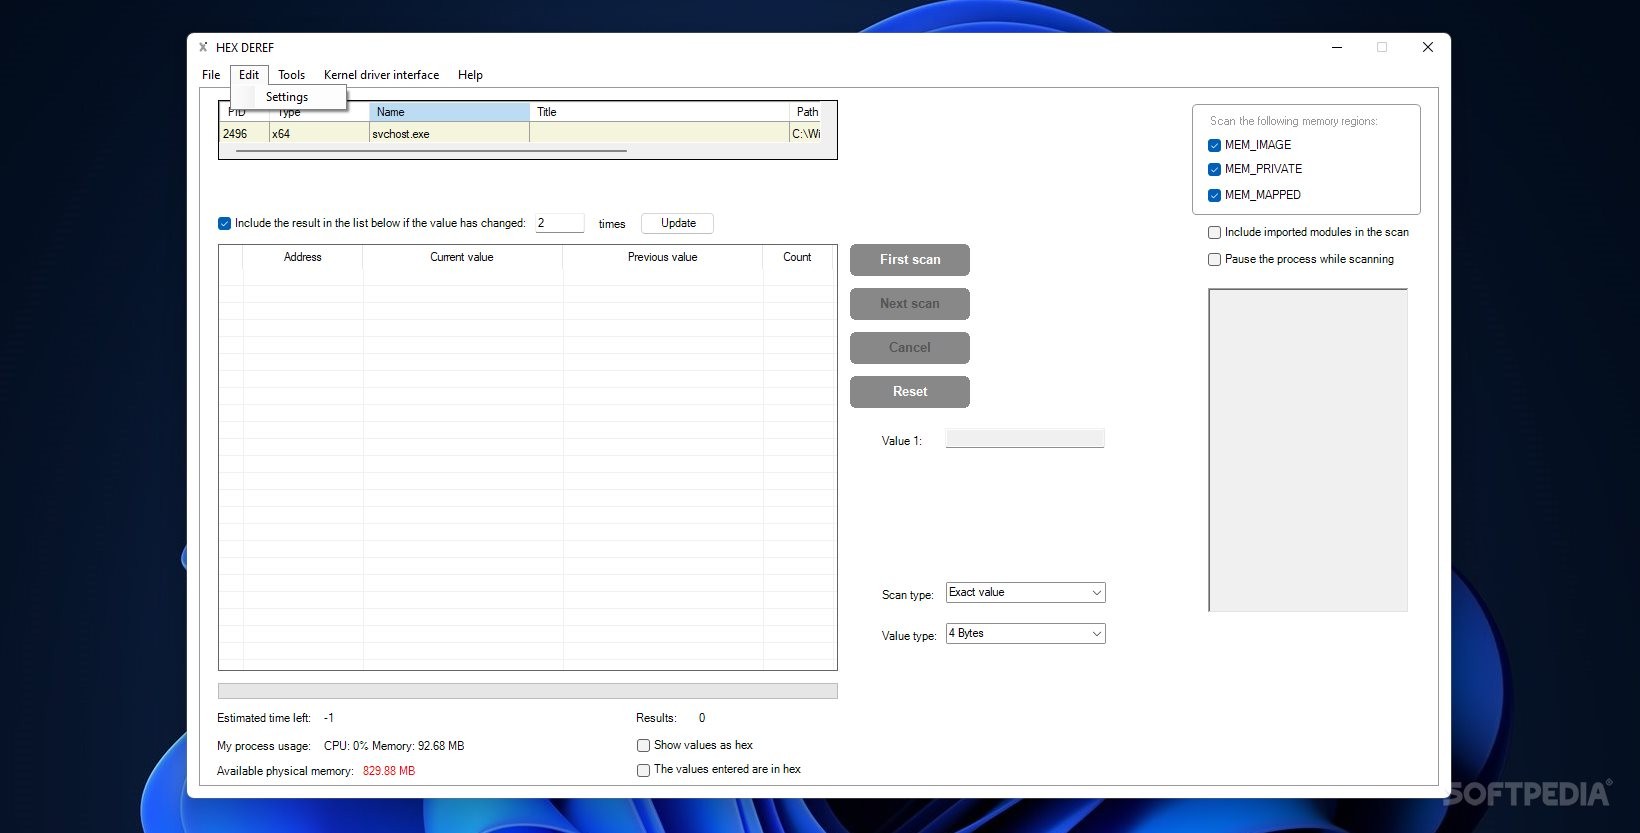Enable Include imported modules in the scan

pyautogui.click(x=1214, y=232)
